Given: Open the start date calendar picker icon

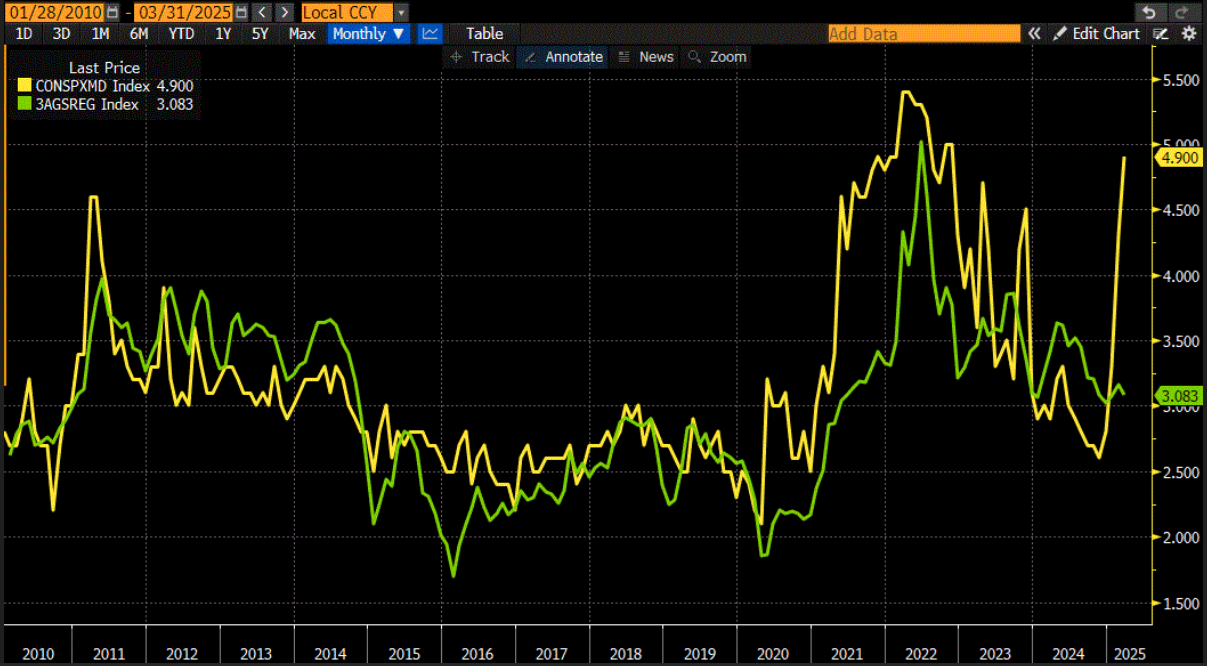Looking at the screenshot, I should [x=110, y=12].
